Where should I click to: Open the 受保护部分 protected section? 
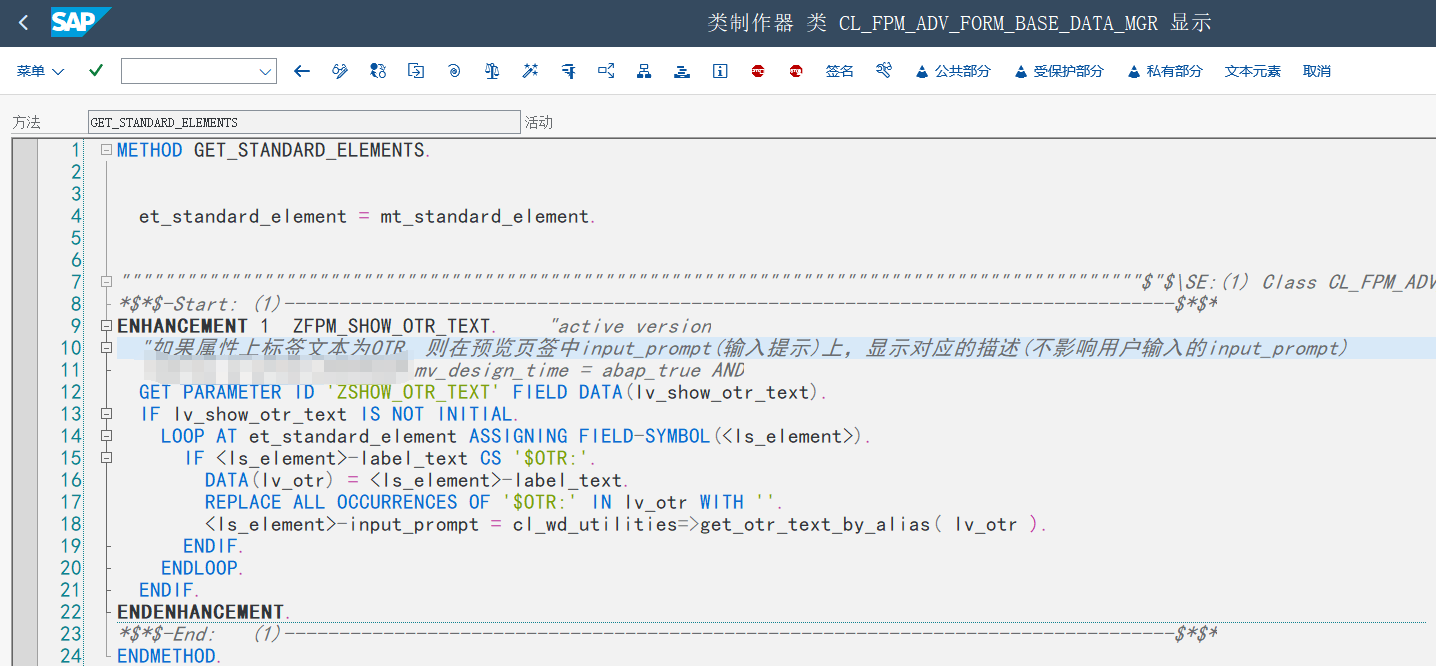[1059, 71]
